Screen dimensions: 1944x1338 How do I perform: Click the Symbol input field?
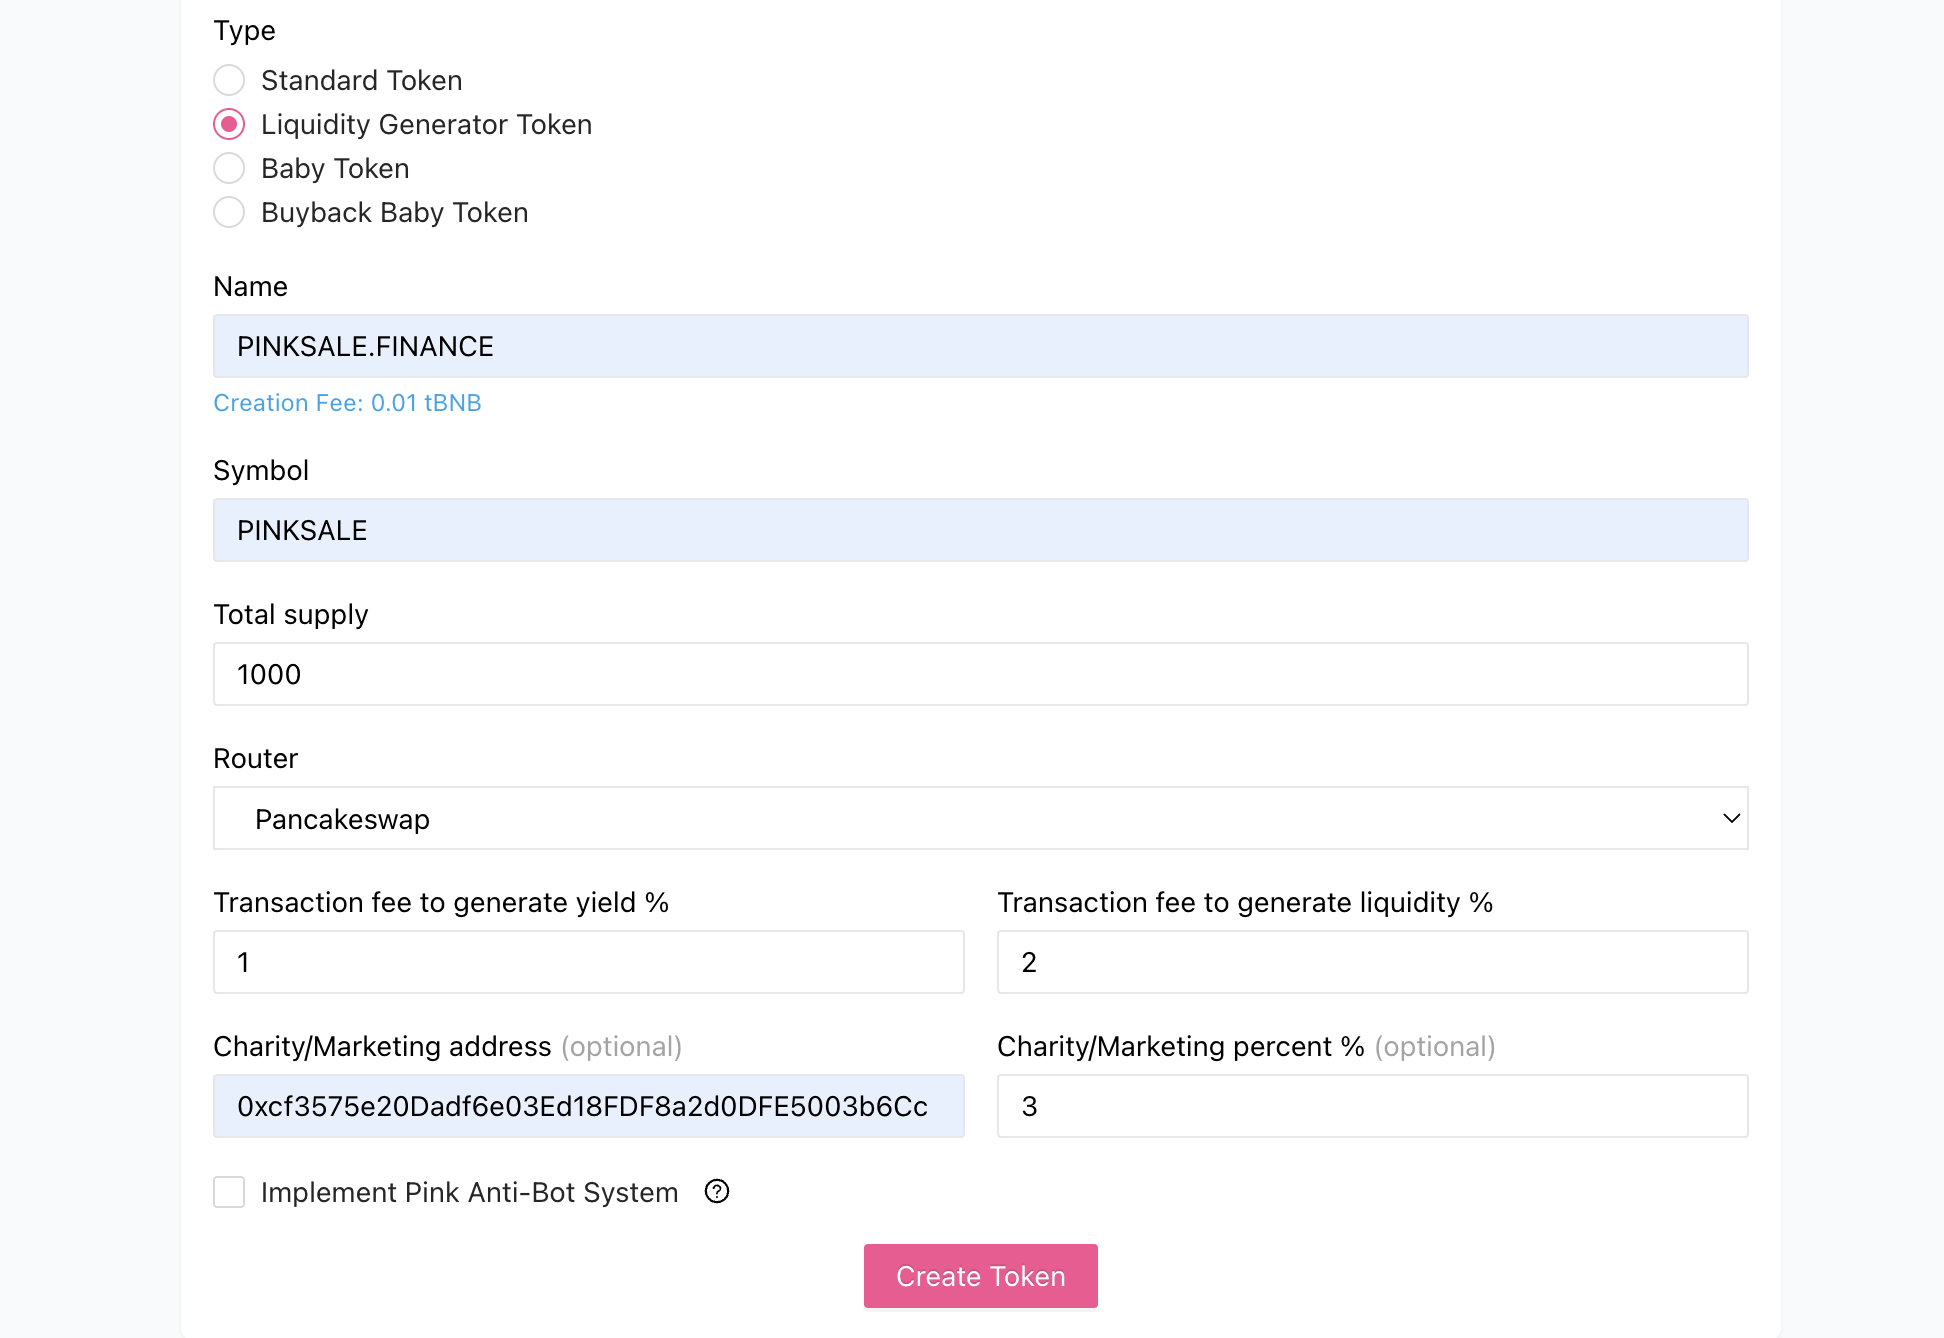[980, 530]
